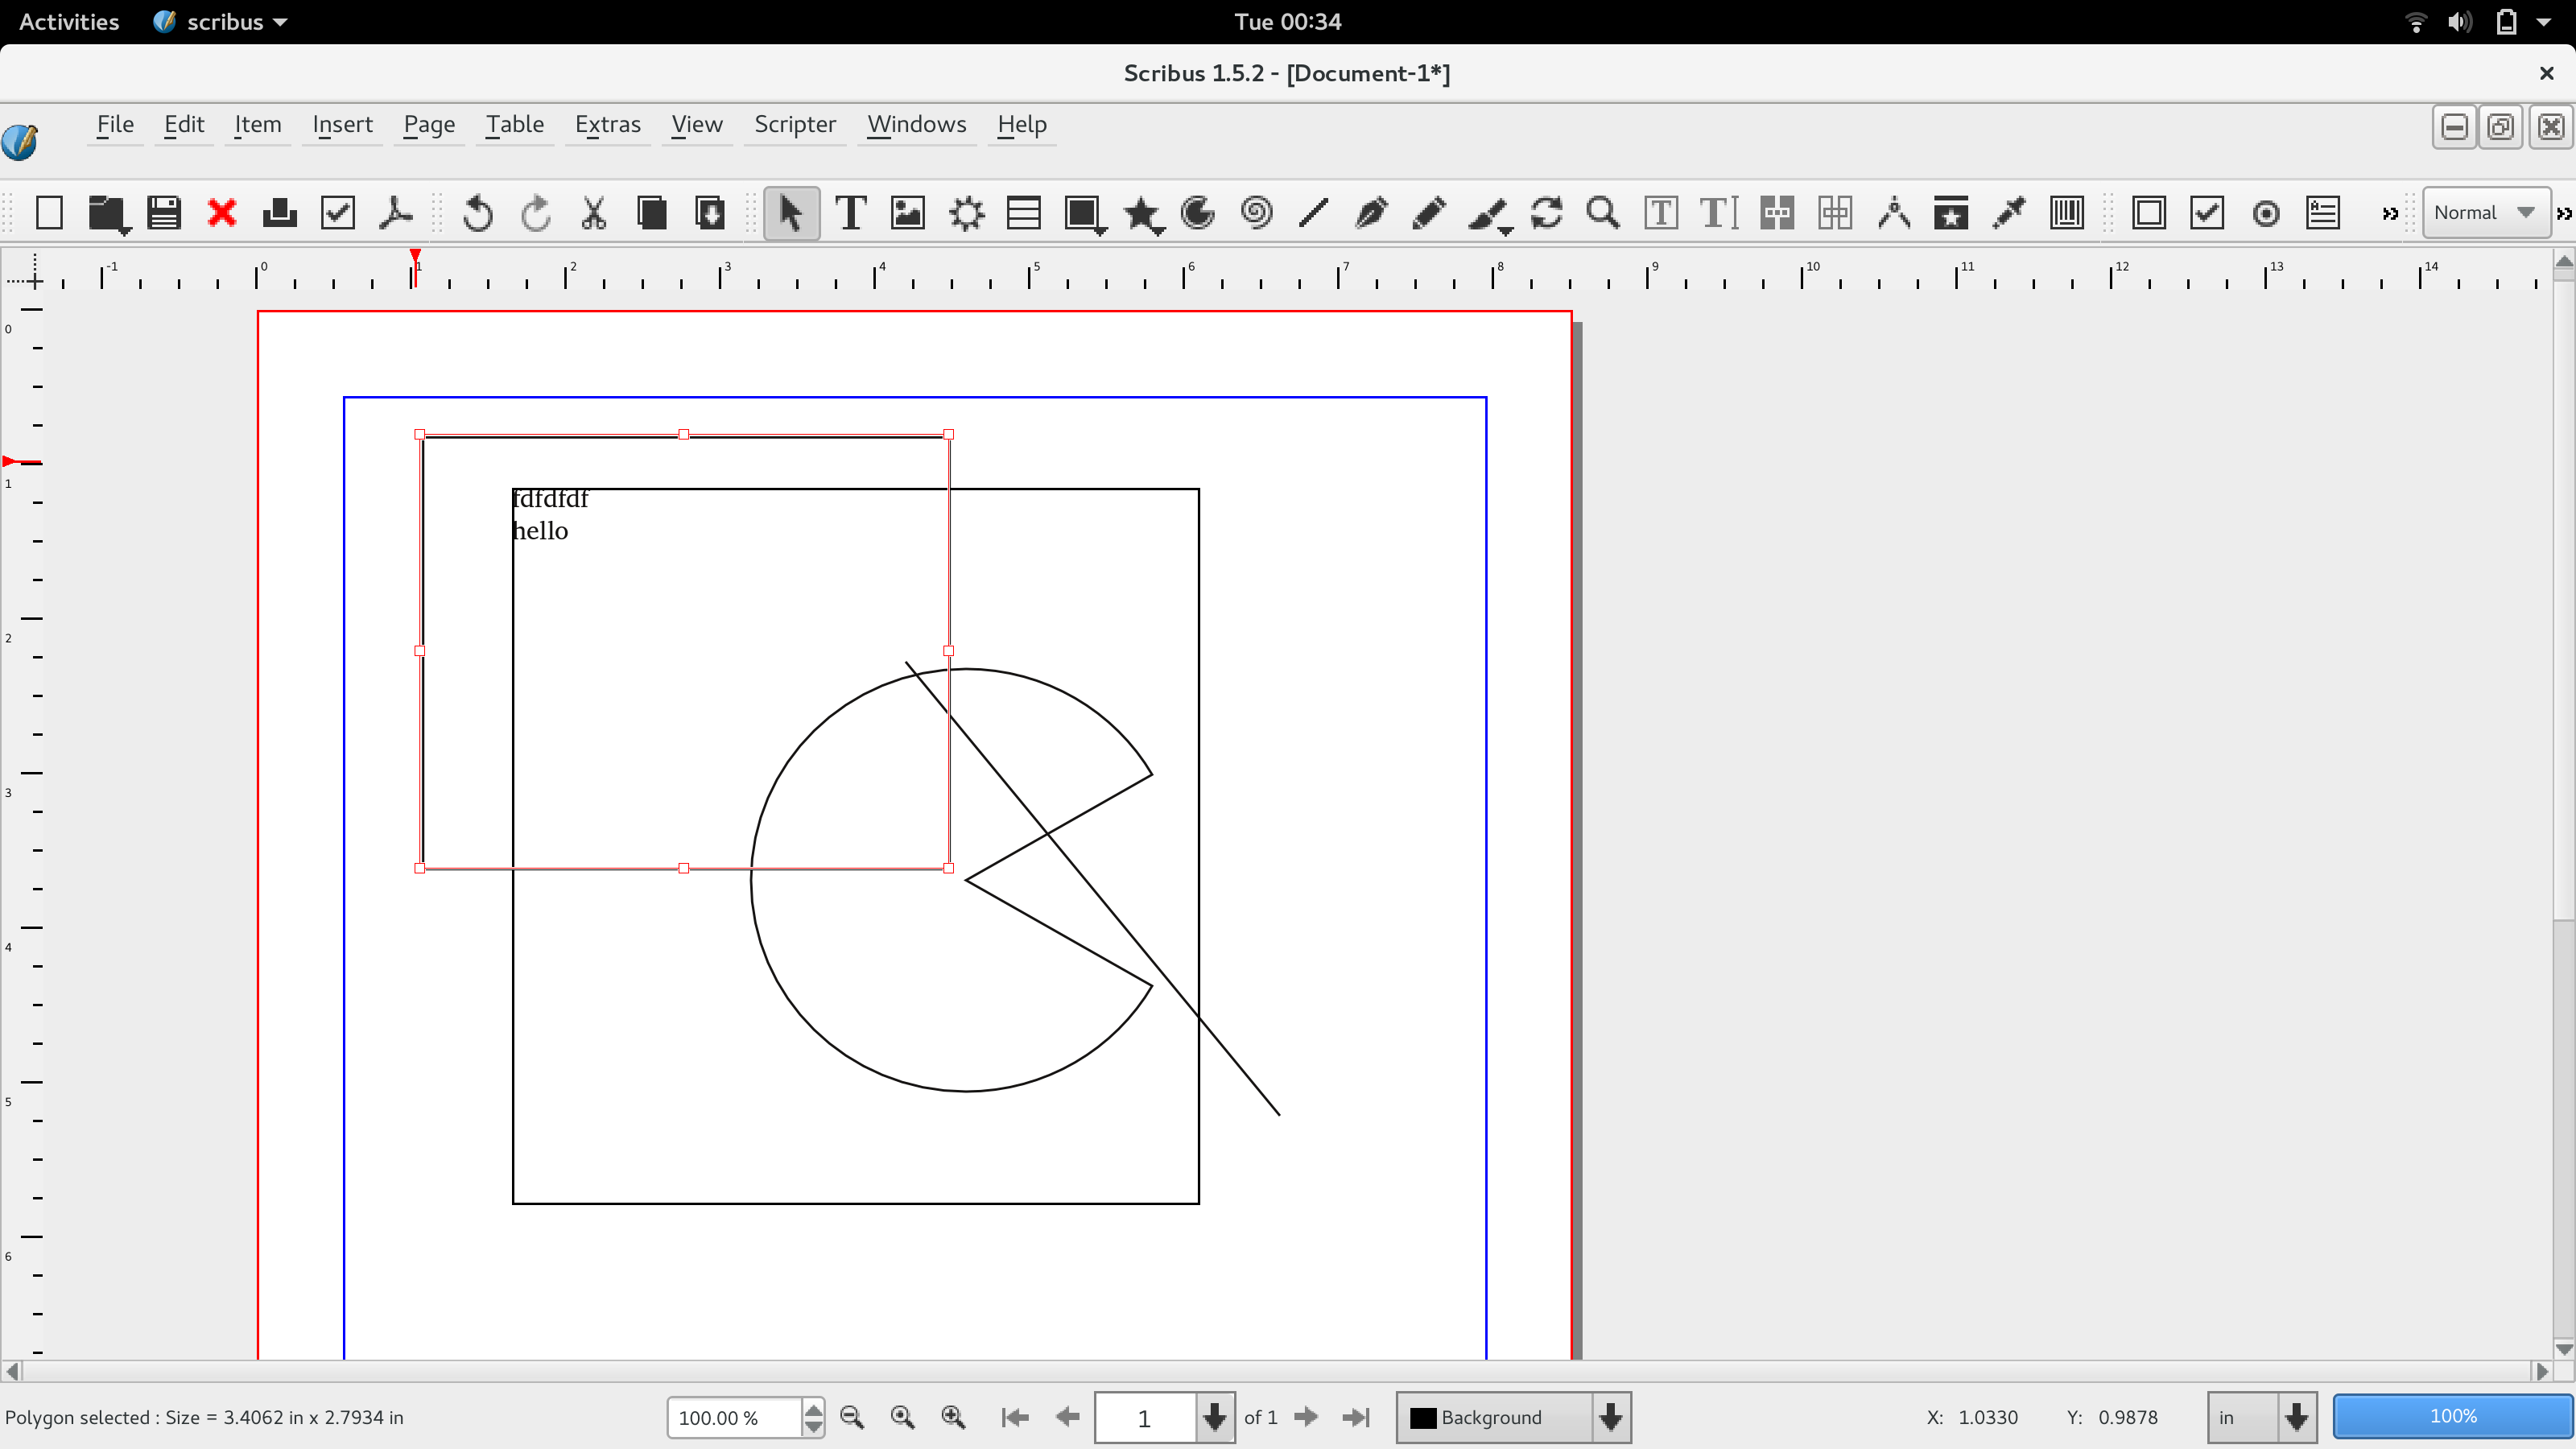Click the Export as PDF icon

tap(396, 213)
